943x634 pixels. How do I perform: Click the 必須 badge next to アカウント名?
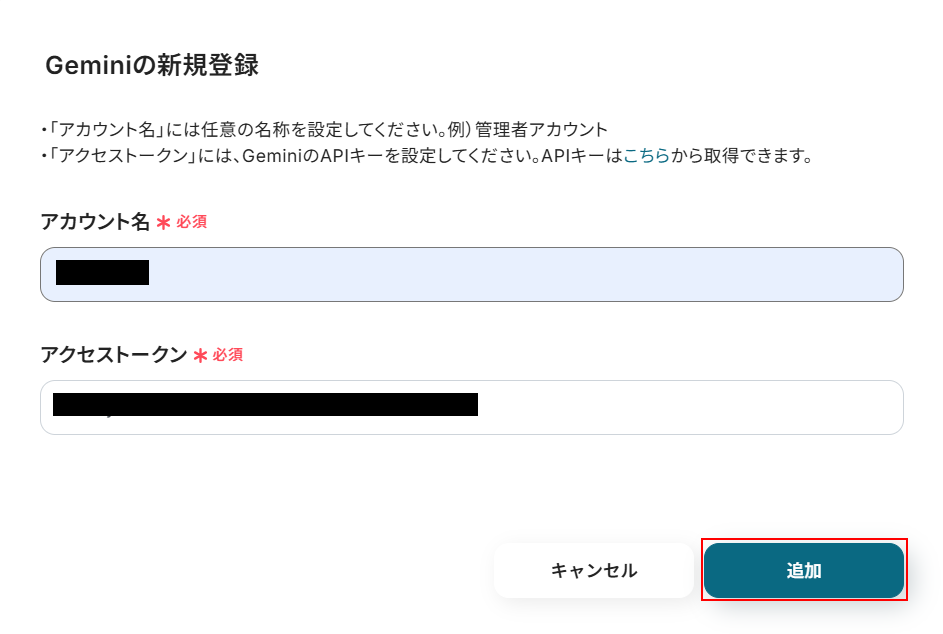(192, 222)
